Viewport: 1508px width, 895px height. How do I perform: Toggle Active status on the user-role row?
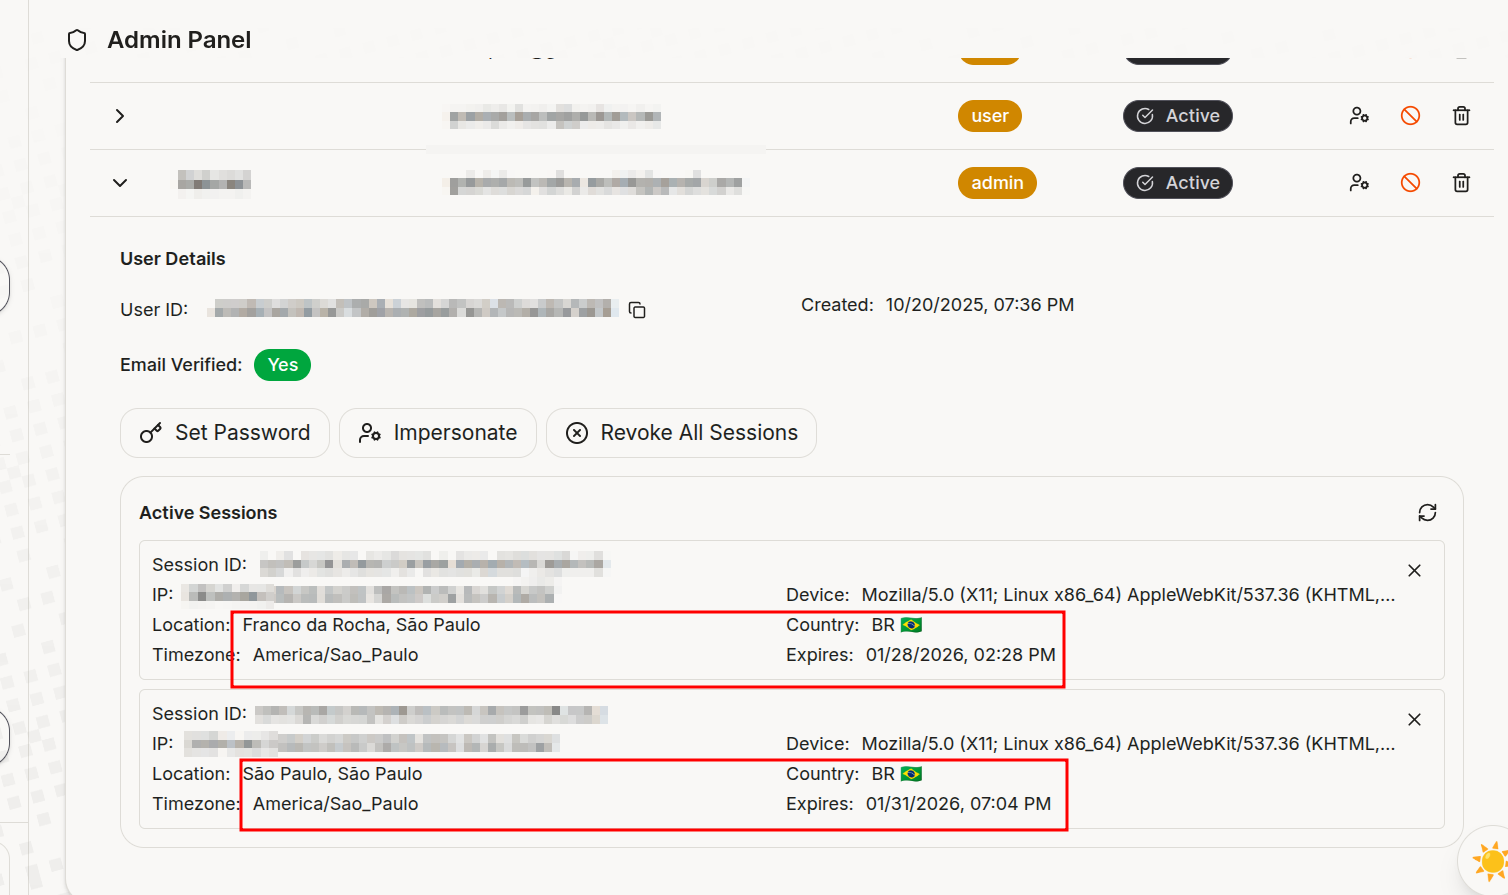(x=1177, y=115)
